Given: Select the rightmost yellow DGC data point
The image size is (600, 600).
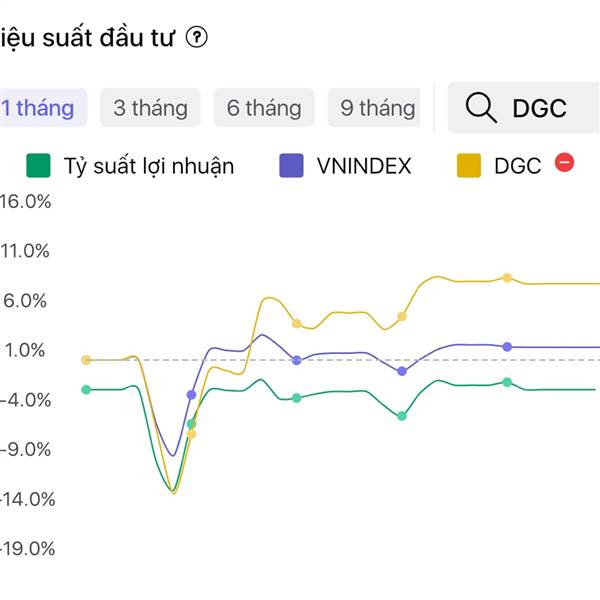Looking at the screenshot, I should pos(507,278).
